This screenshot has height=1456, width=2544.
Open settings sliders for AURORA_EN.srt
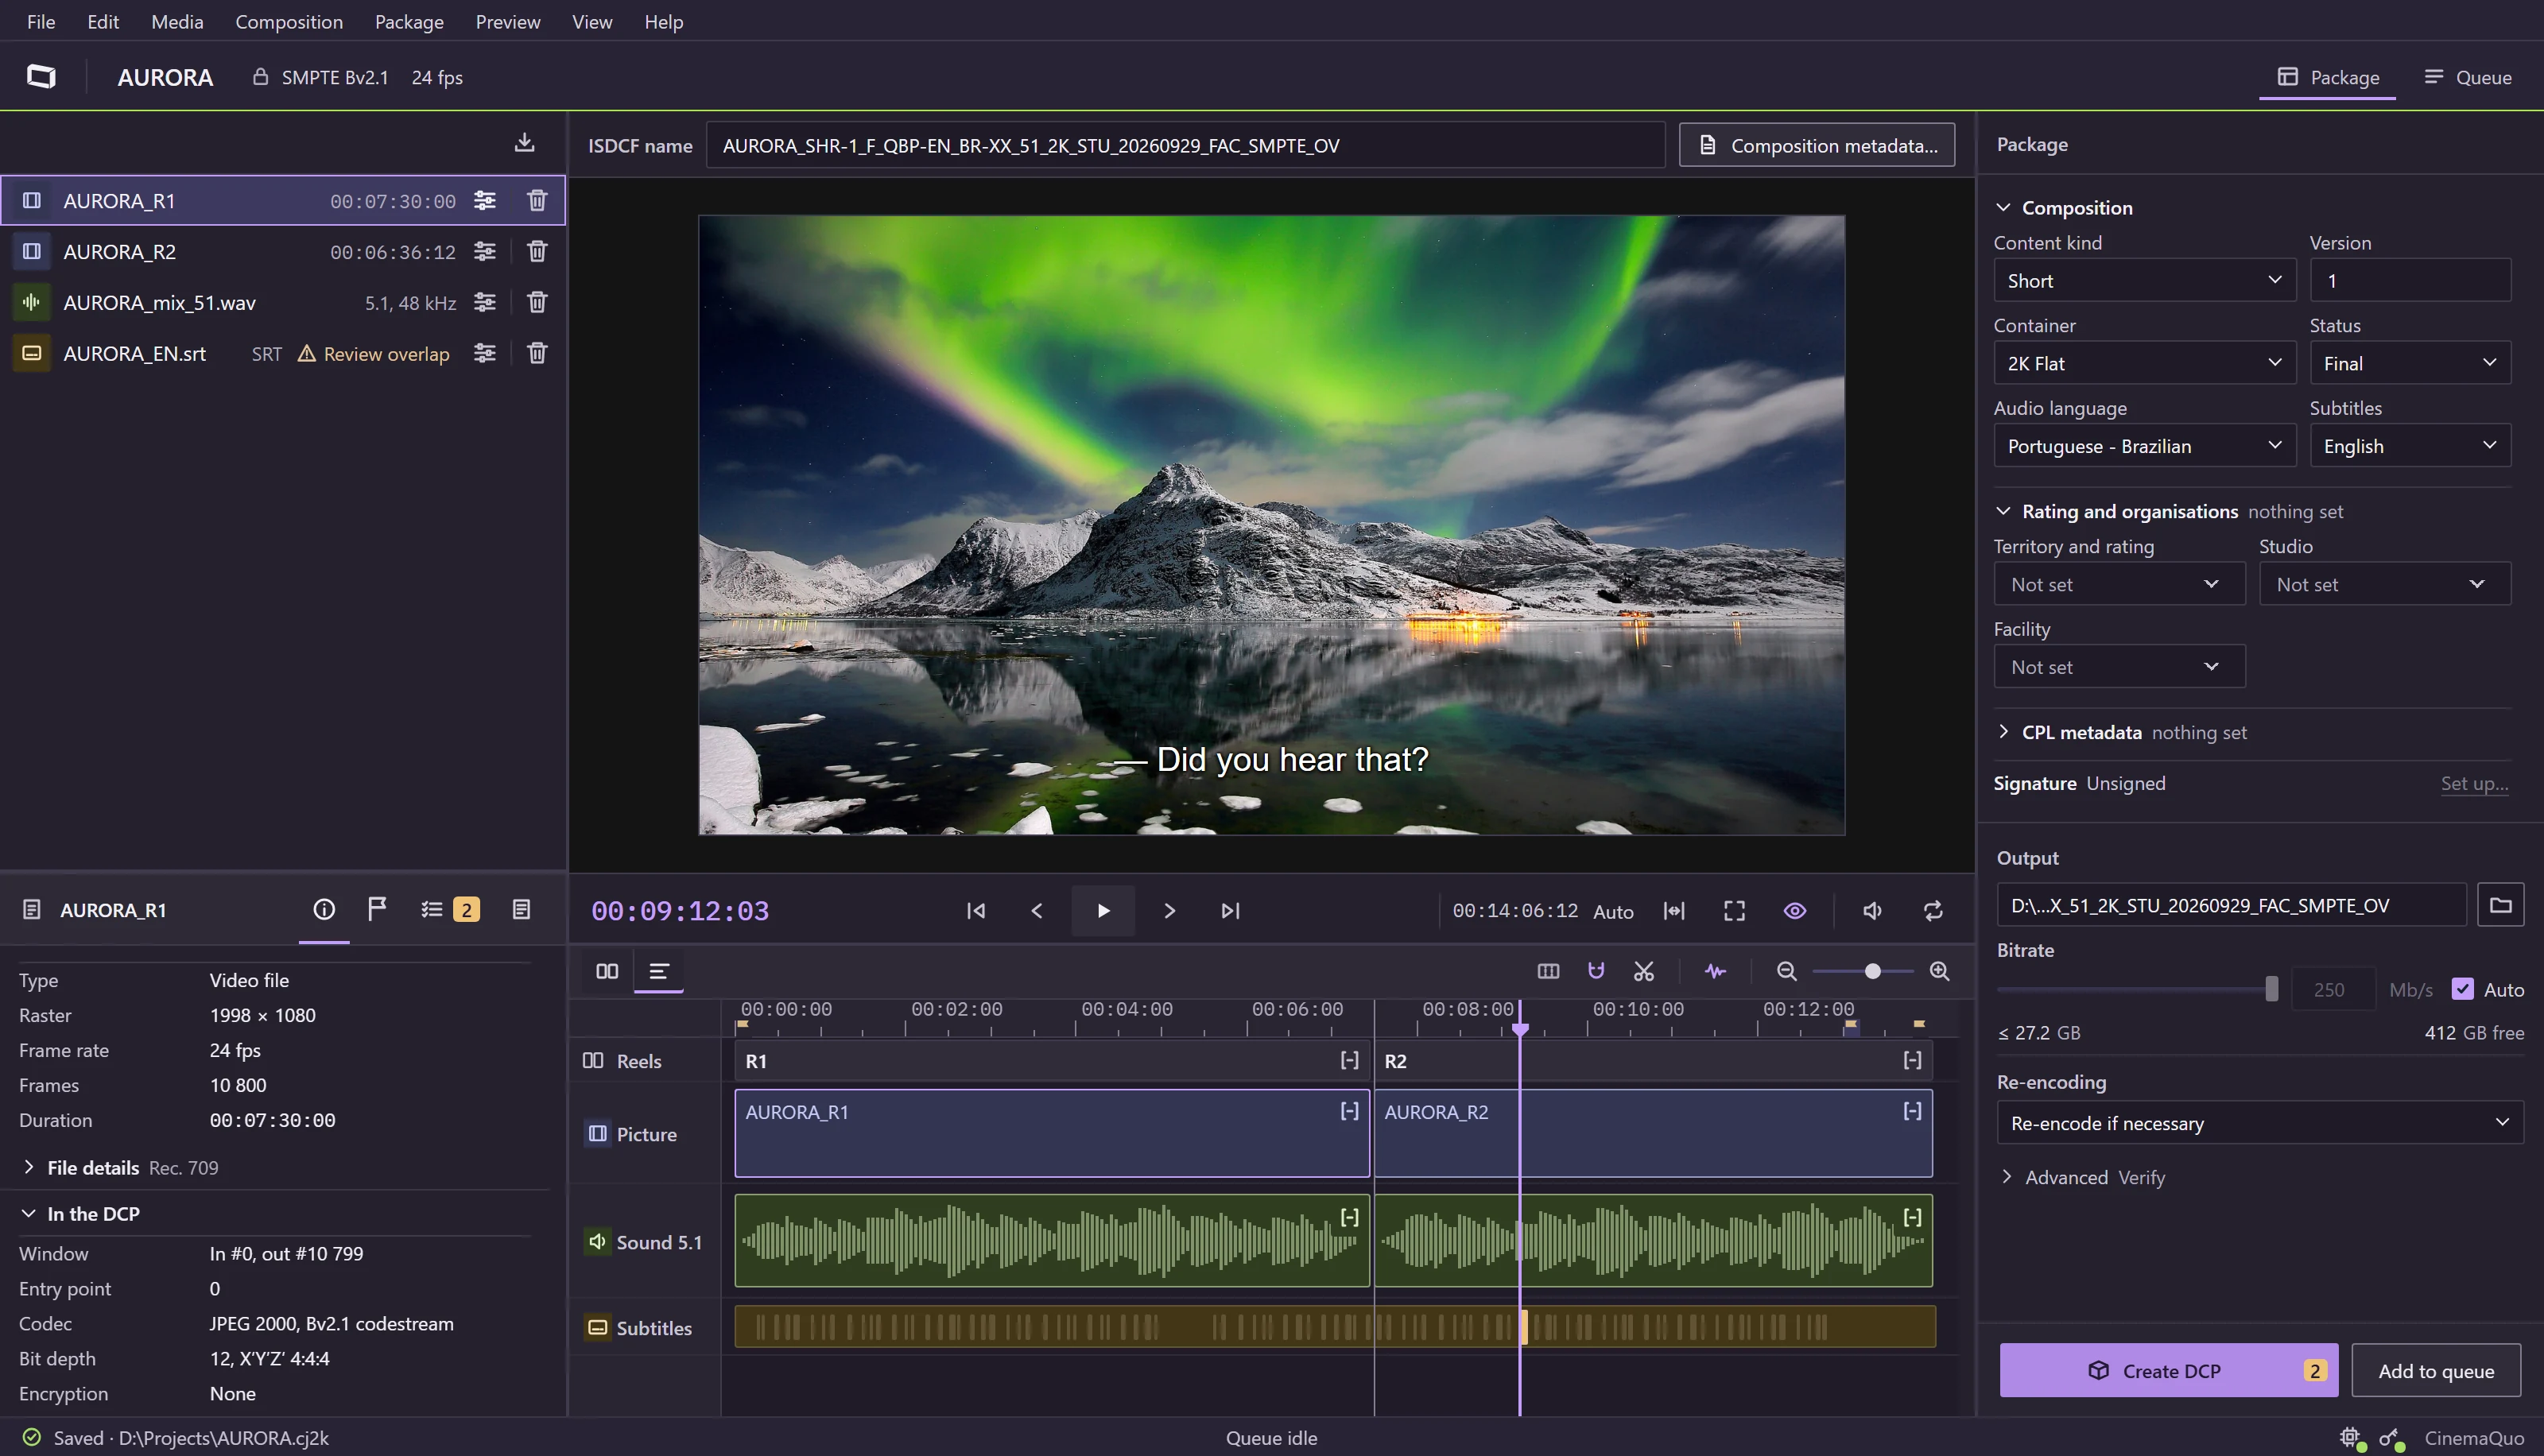485,353
